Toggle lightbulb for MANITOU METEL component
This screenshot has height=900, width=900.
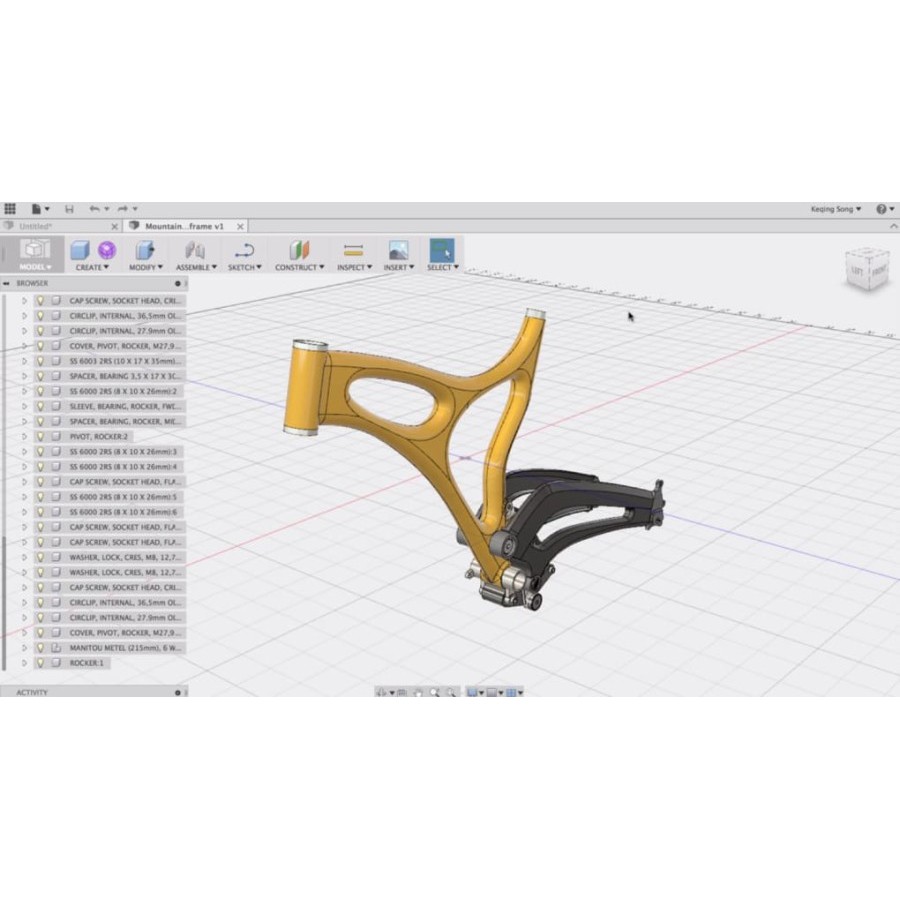tap(40, 648)
